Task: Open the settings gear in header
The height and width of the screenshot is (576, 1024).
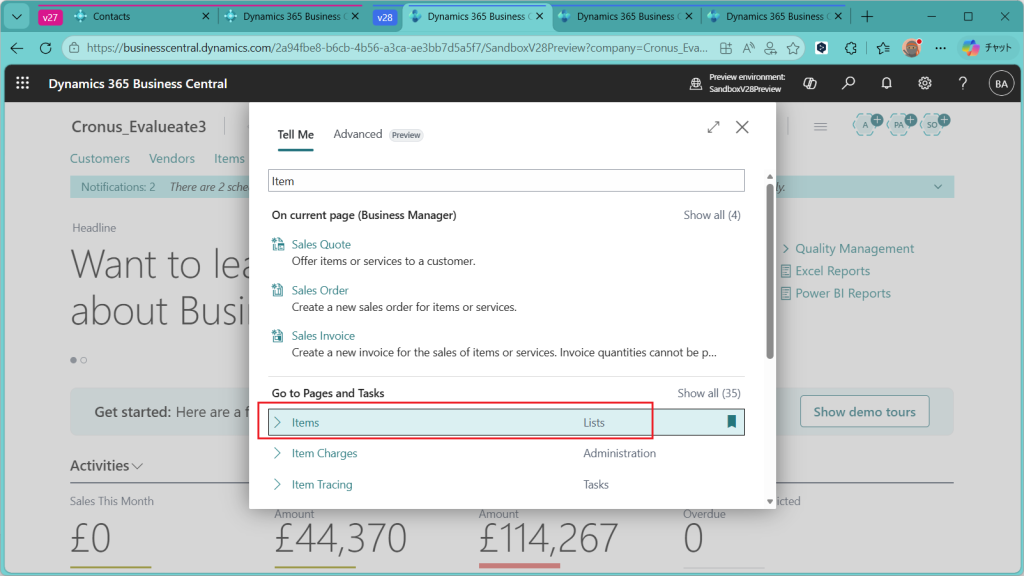Action: point(925,84)
